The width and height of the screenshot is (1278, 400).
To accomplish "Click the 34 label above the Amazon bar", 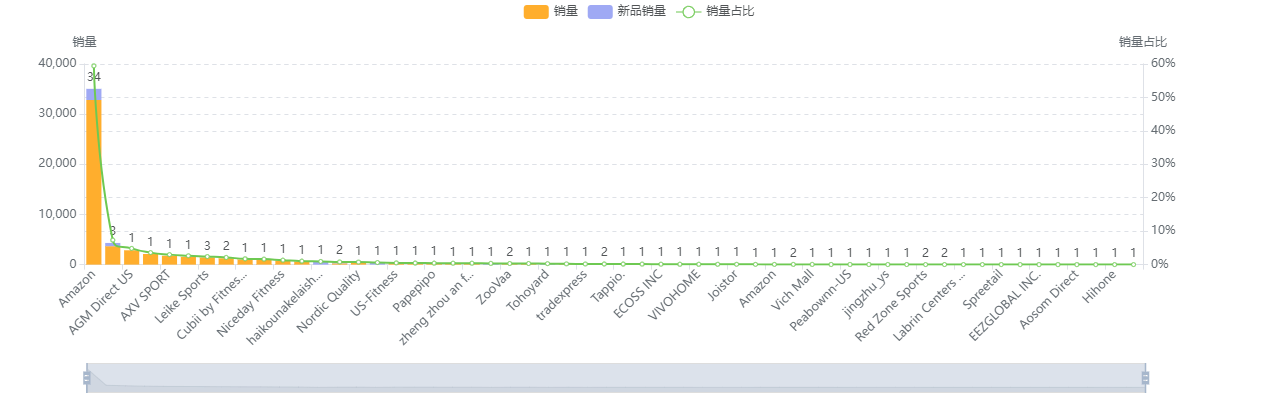I will (x=93, y=77).
